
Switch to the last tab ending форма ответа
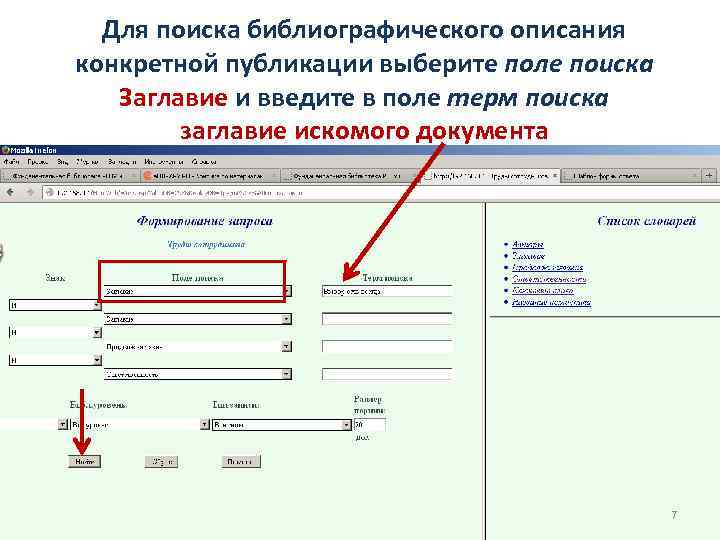(630, 175)
